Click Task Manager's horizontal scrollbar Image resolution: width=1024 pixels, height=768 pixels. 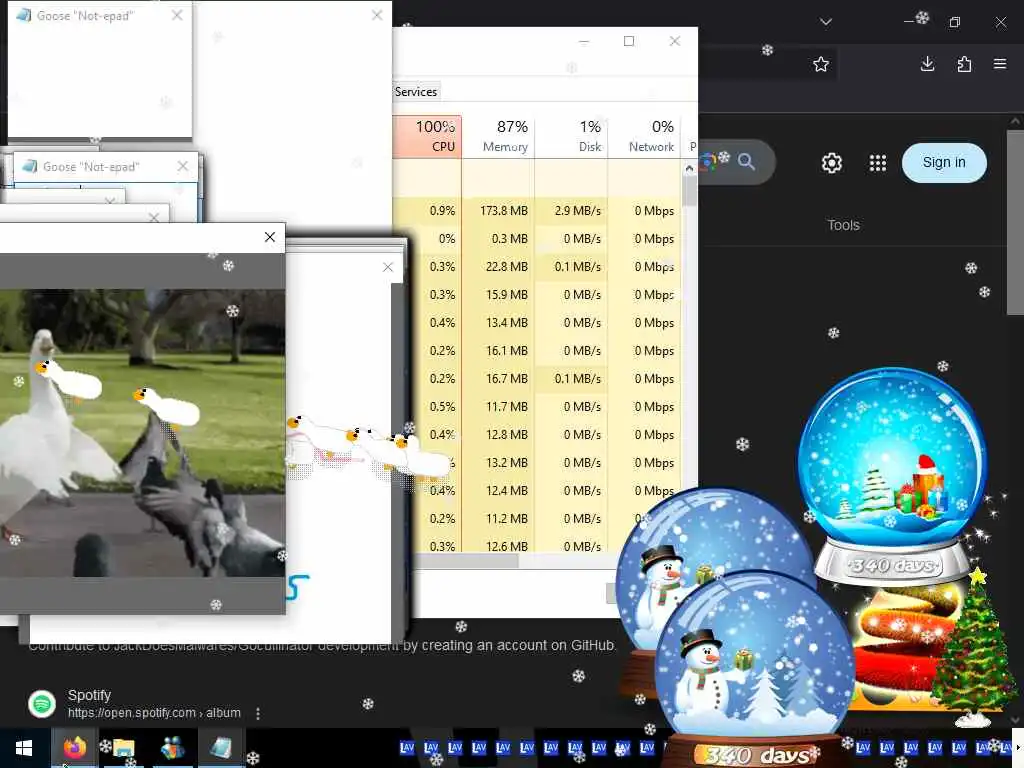(468, 561)
